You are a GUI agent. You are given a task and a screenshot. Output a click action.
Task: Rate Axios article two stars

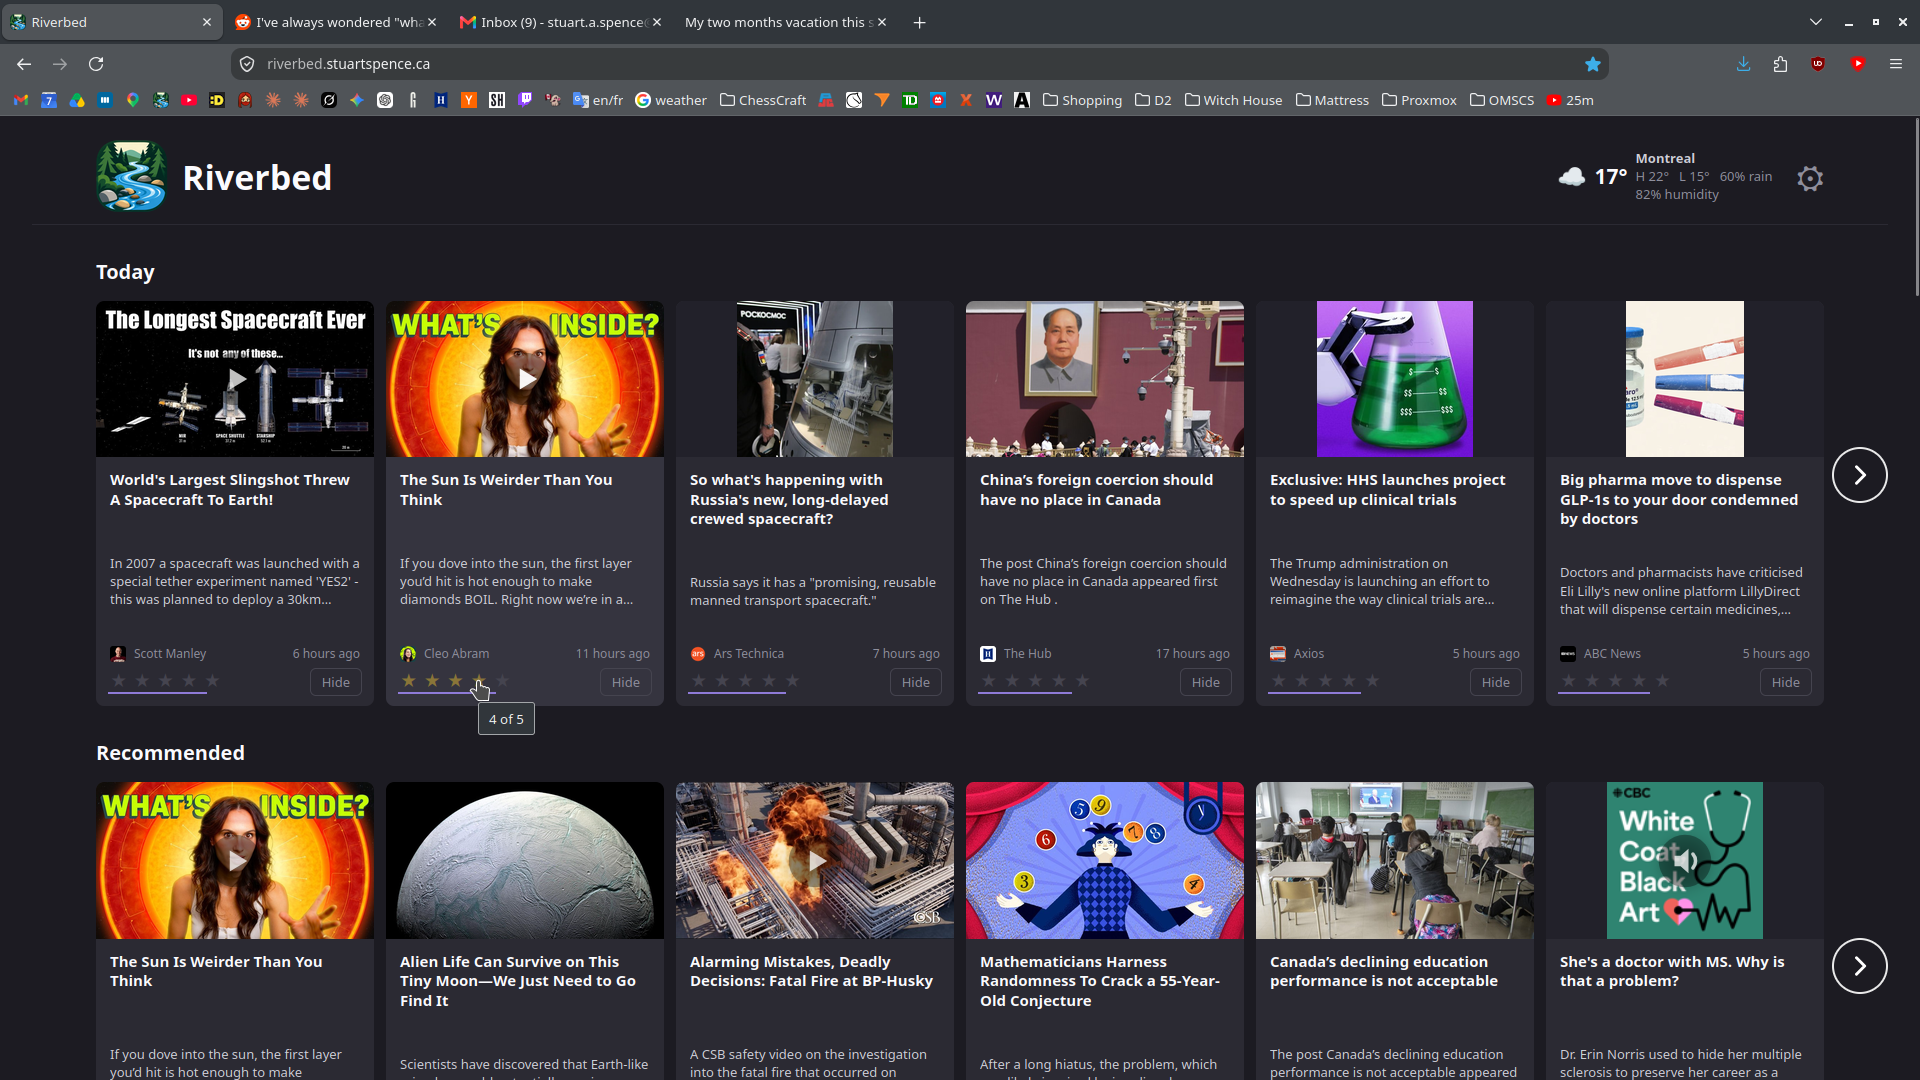point(1302,681)
